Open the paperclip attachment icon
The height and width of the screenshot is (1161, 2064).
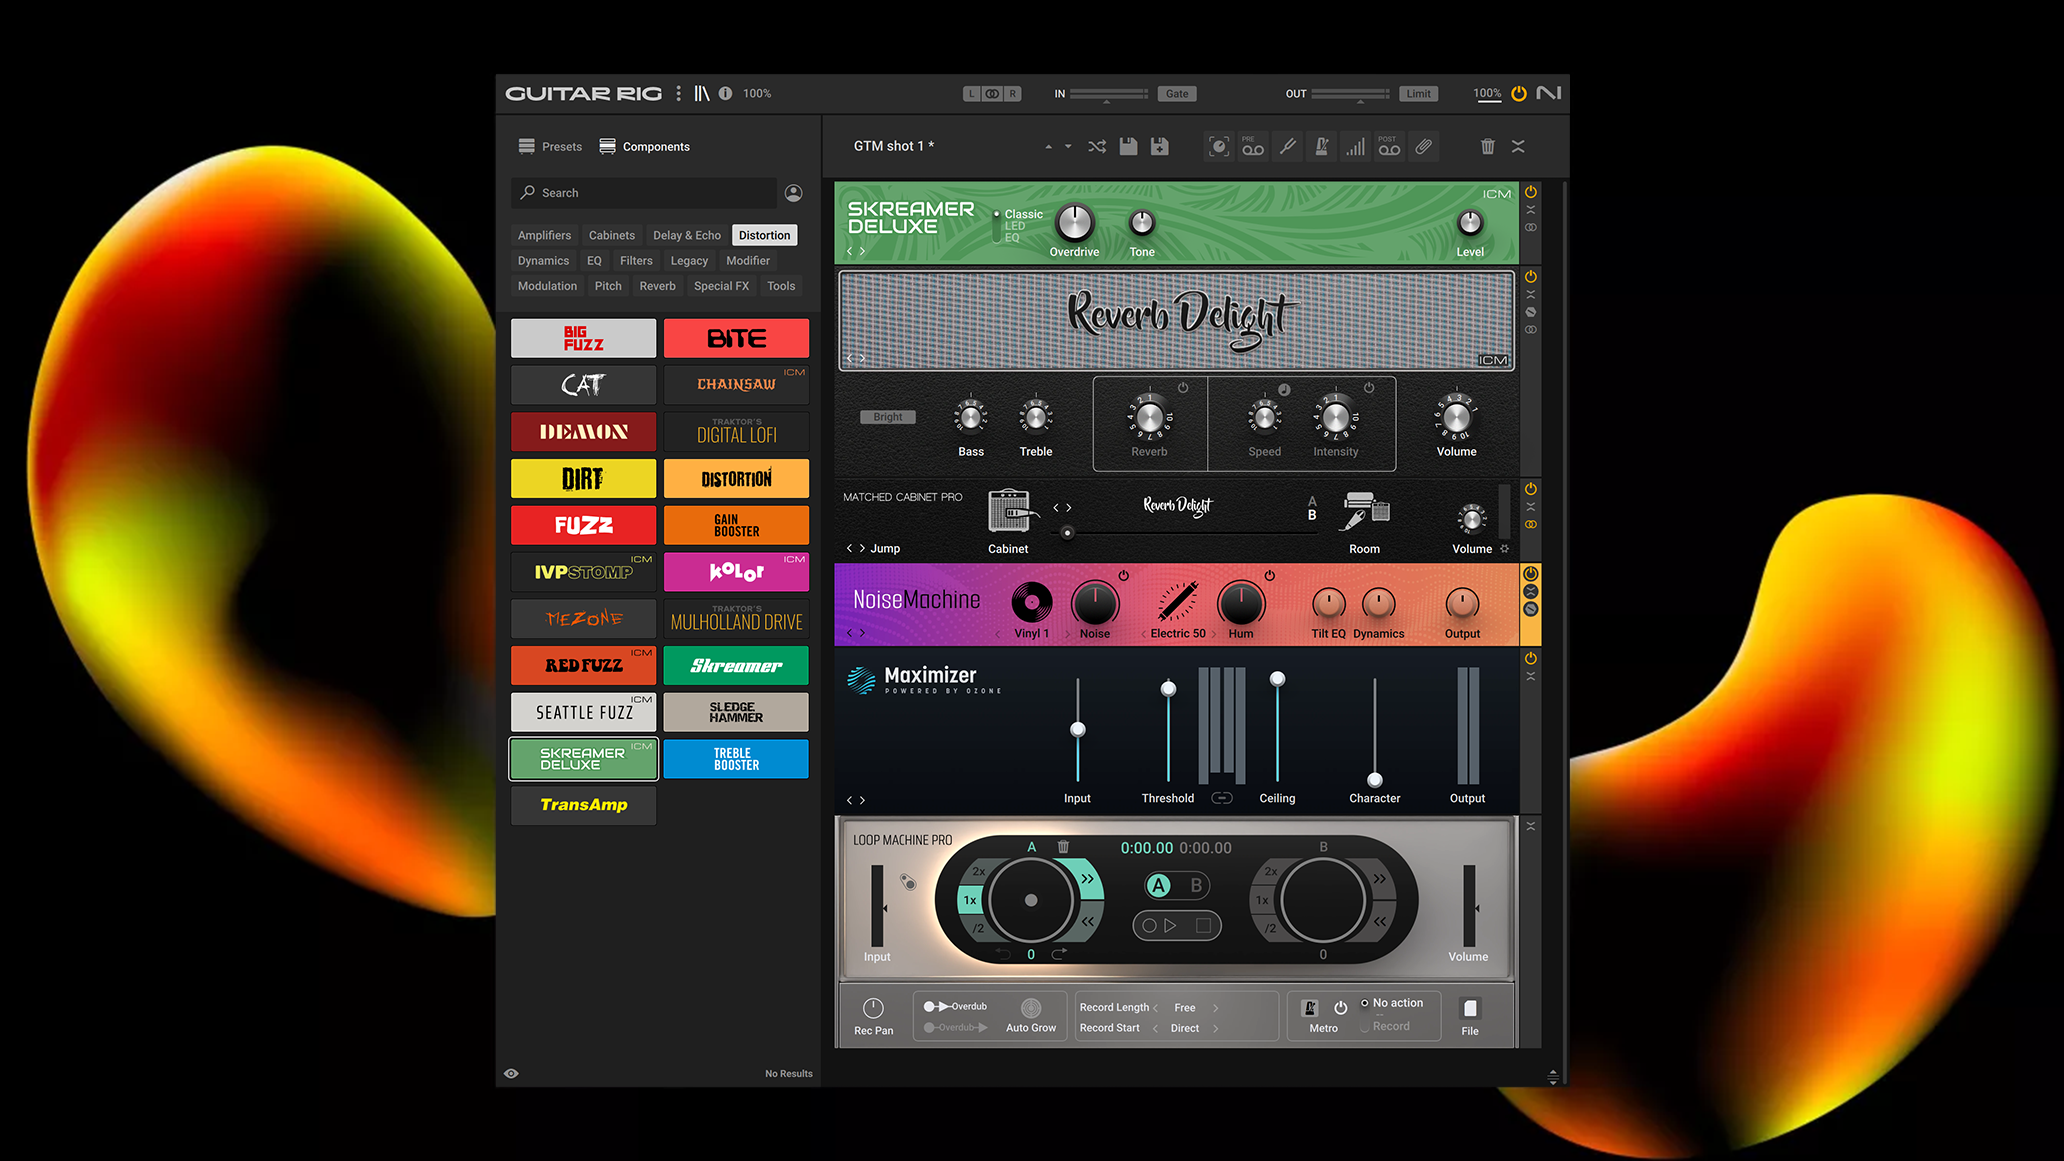click(x=1424, y=147)
